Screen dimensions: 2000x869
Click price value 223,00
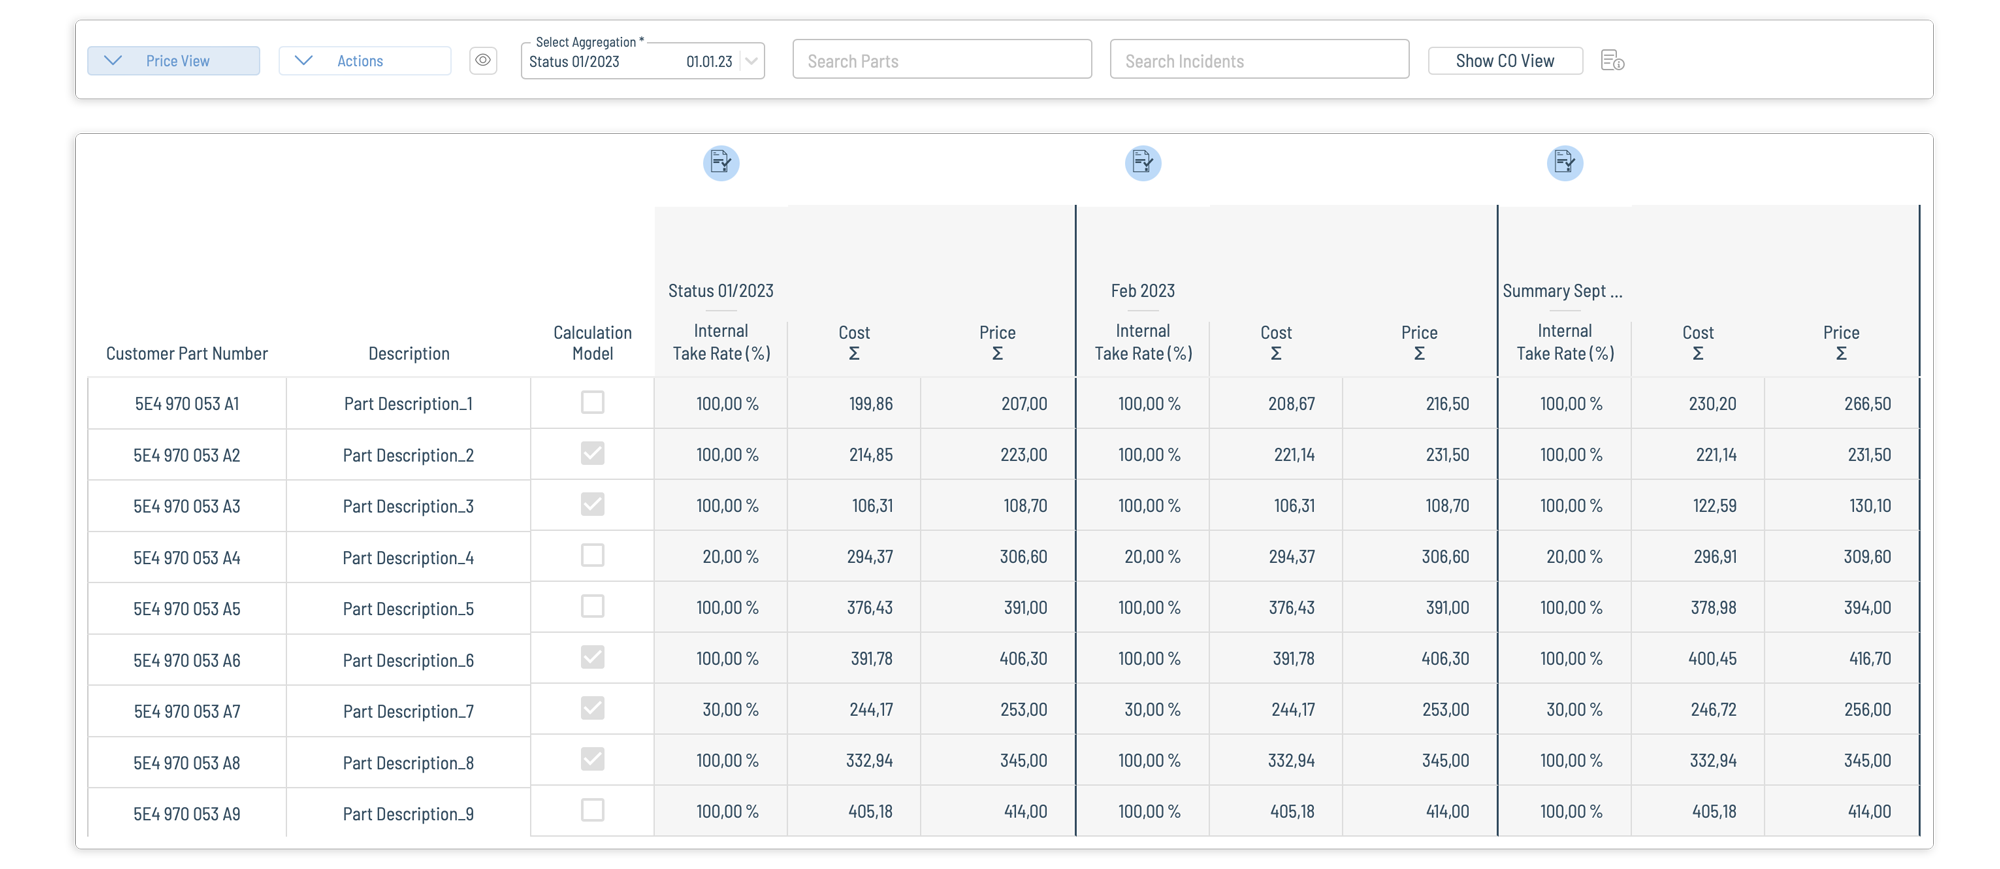pos(1024,455)
